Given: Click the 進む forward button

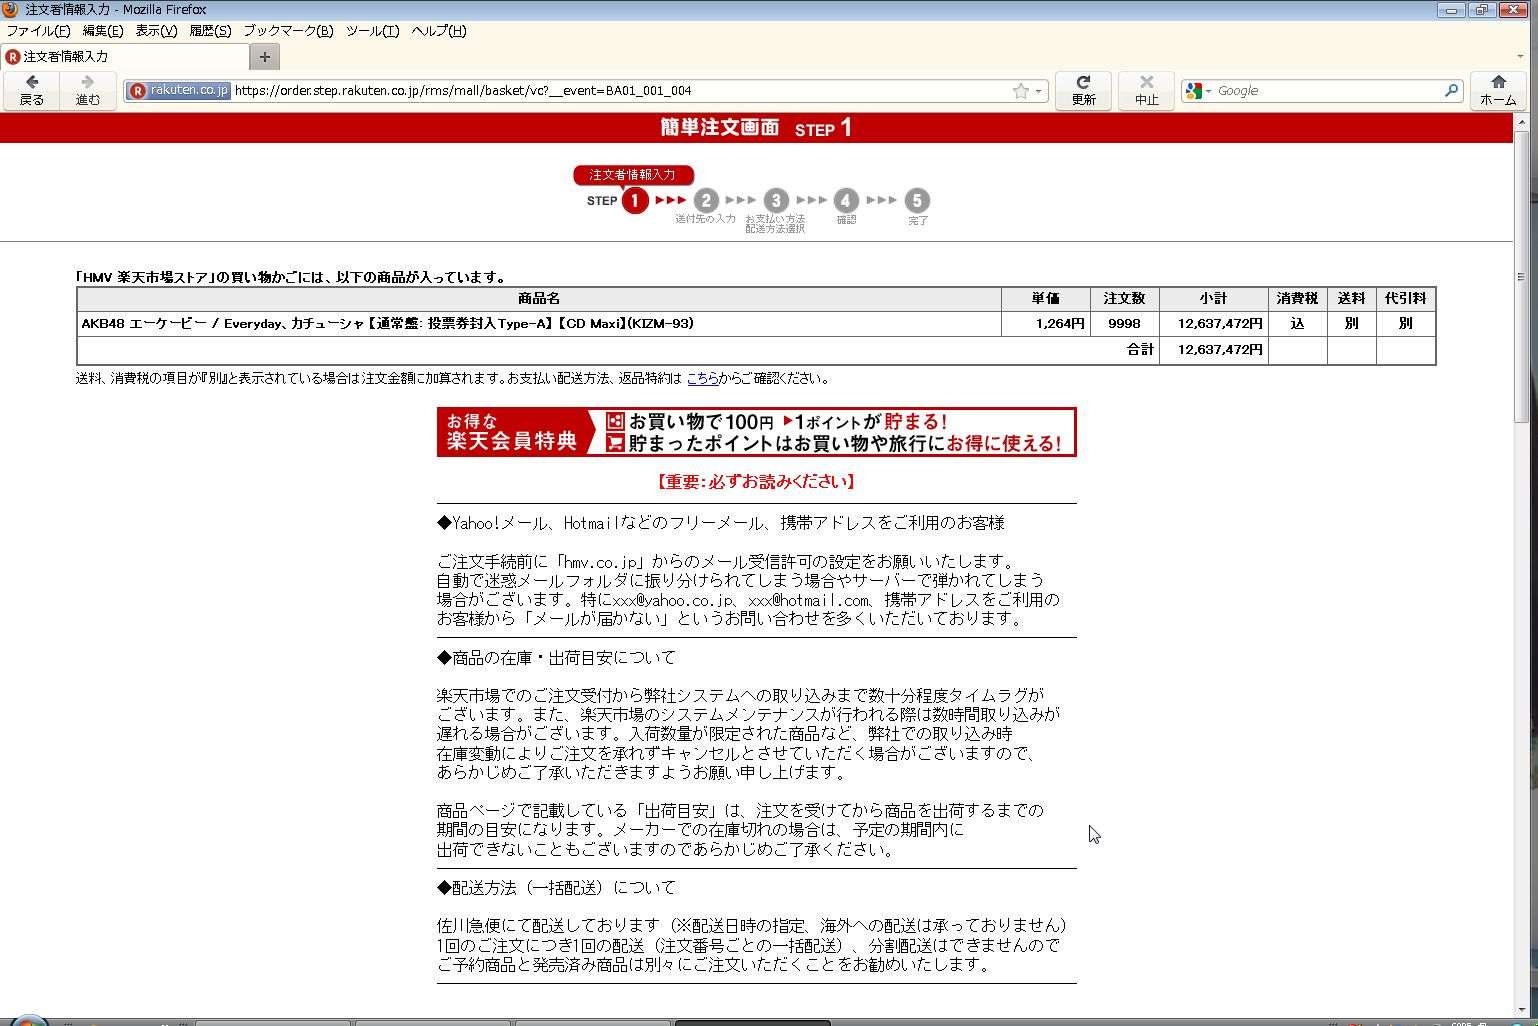Looking at the screenshot, I should click(x=88, y=91).
